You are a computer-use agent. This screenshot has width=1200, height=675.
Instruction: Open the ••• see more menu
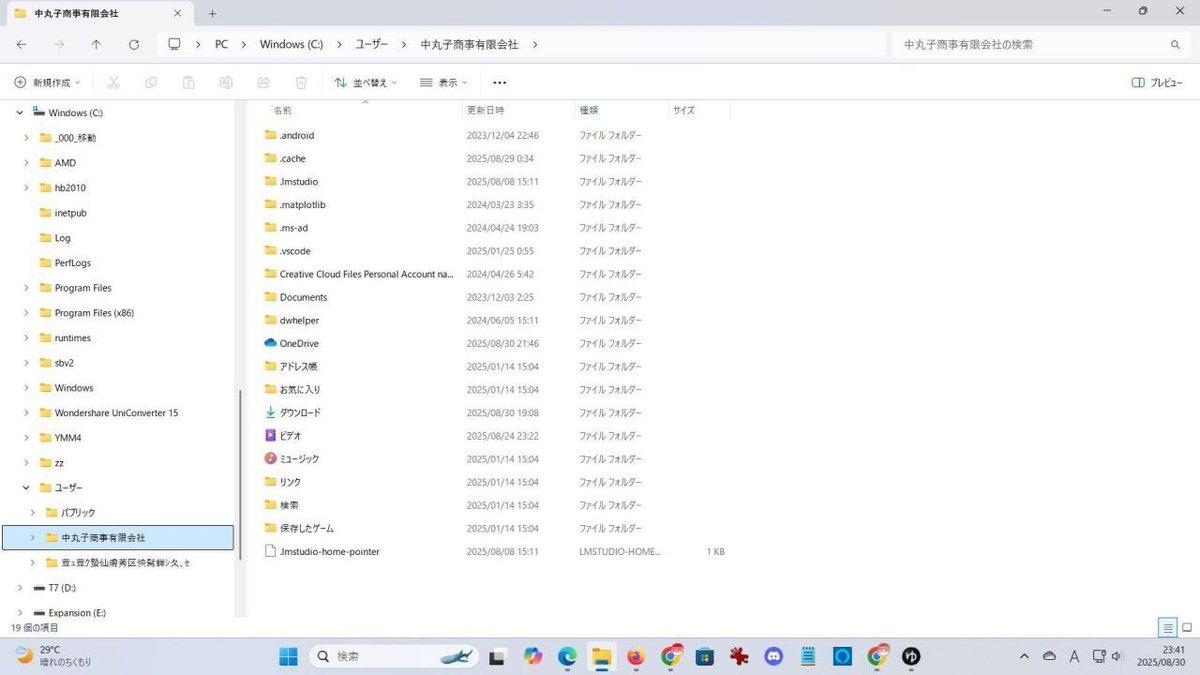pos(499,82)
